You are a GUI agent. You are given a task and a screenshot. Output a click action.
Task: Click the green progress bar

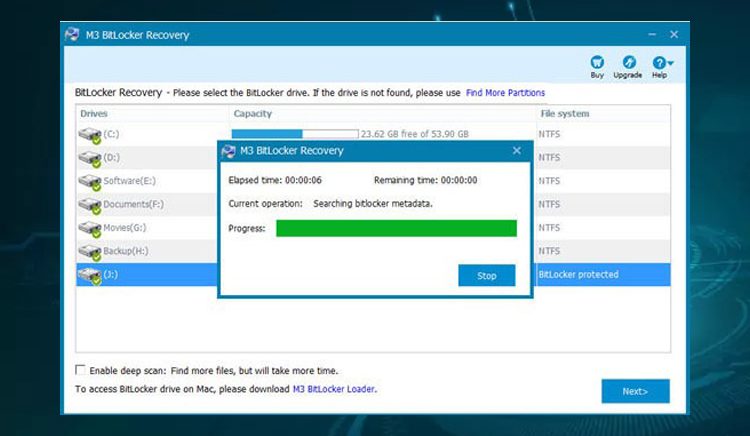coord(397,228)
